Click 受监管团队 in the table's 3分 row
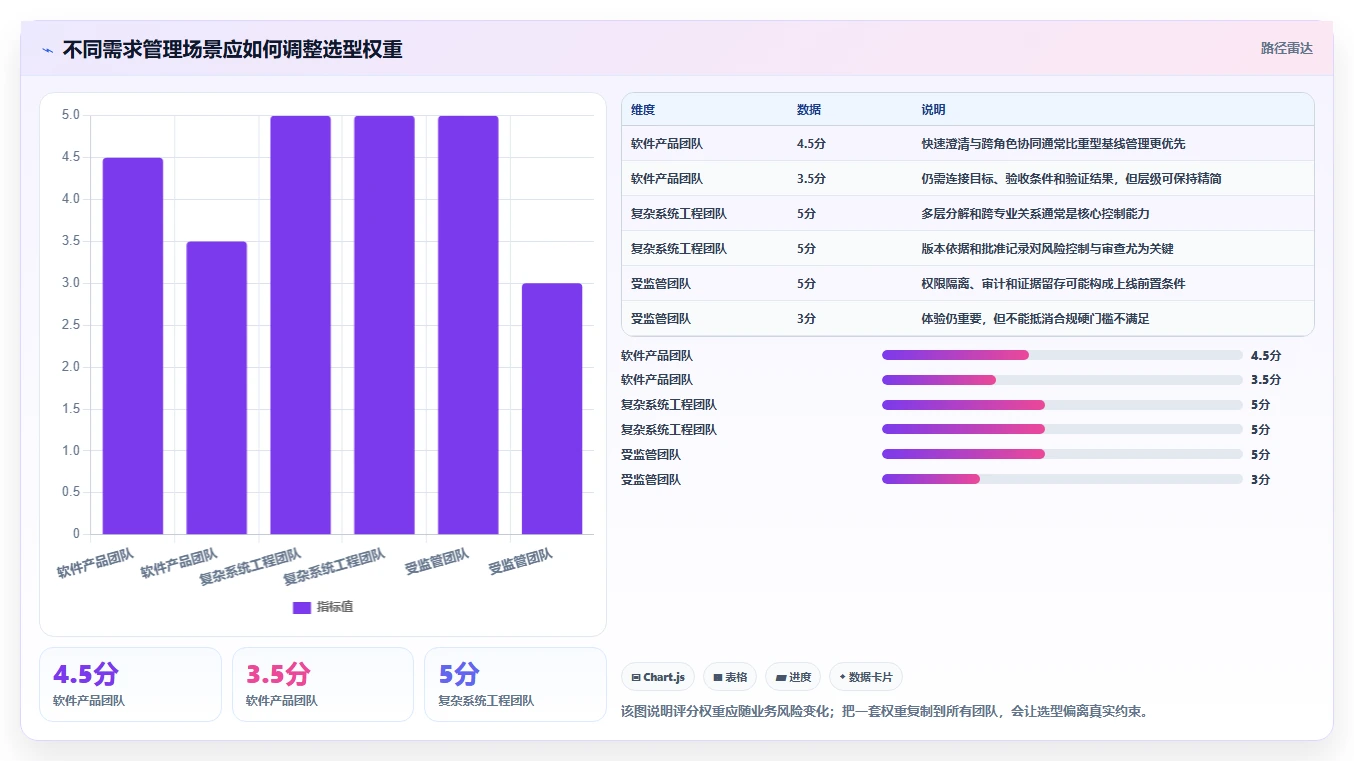1354x761 pixels. click(661, 319)
